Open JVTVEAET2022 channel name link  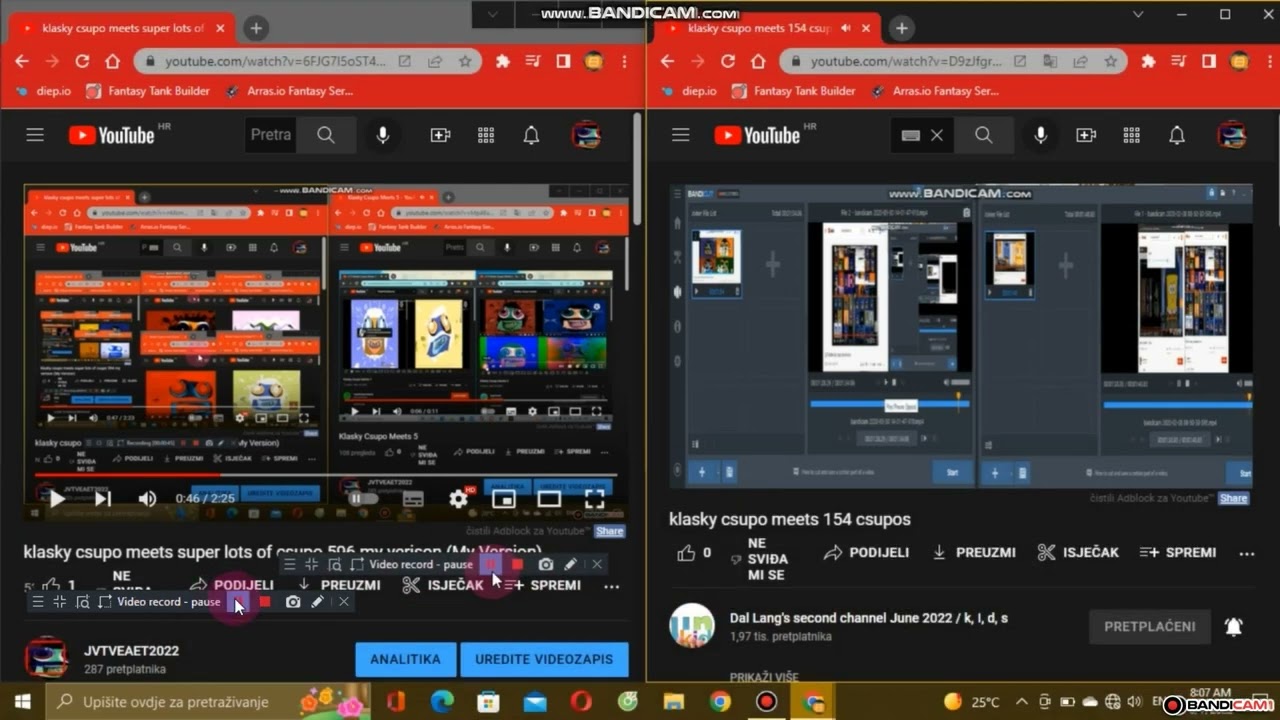tap(131, 651)
